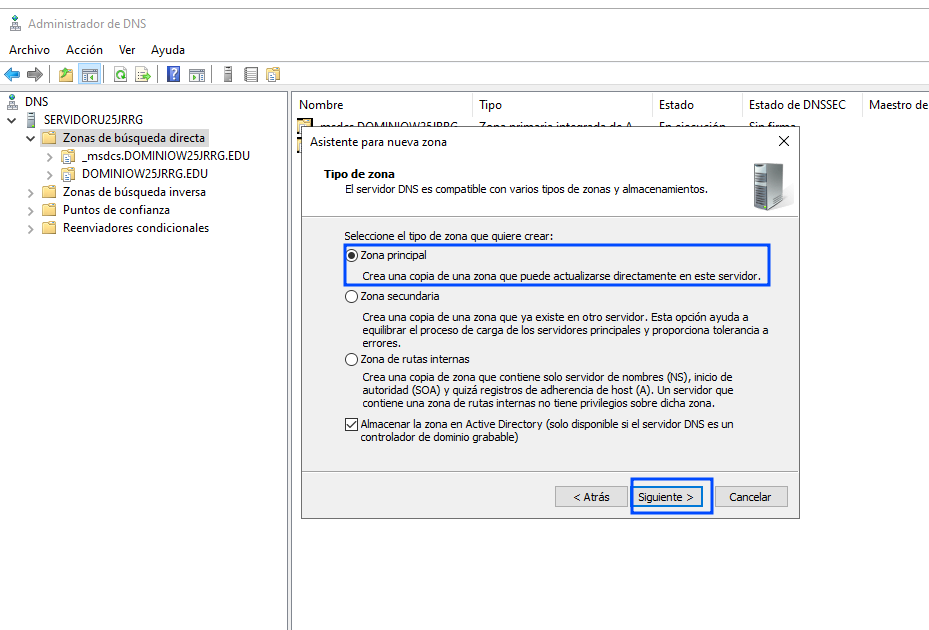Open the Ayuda menu

point(168,50)
